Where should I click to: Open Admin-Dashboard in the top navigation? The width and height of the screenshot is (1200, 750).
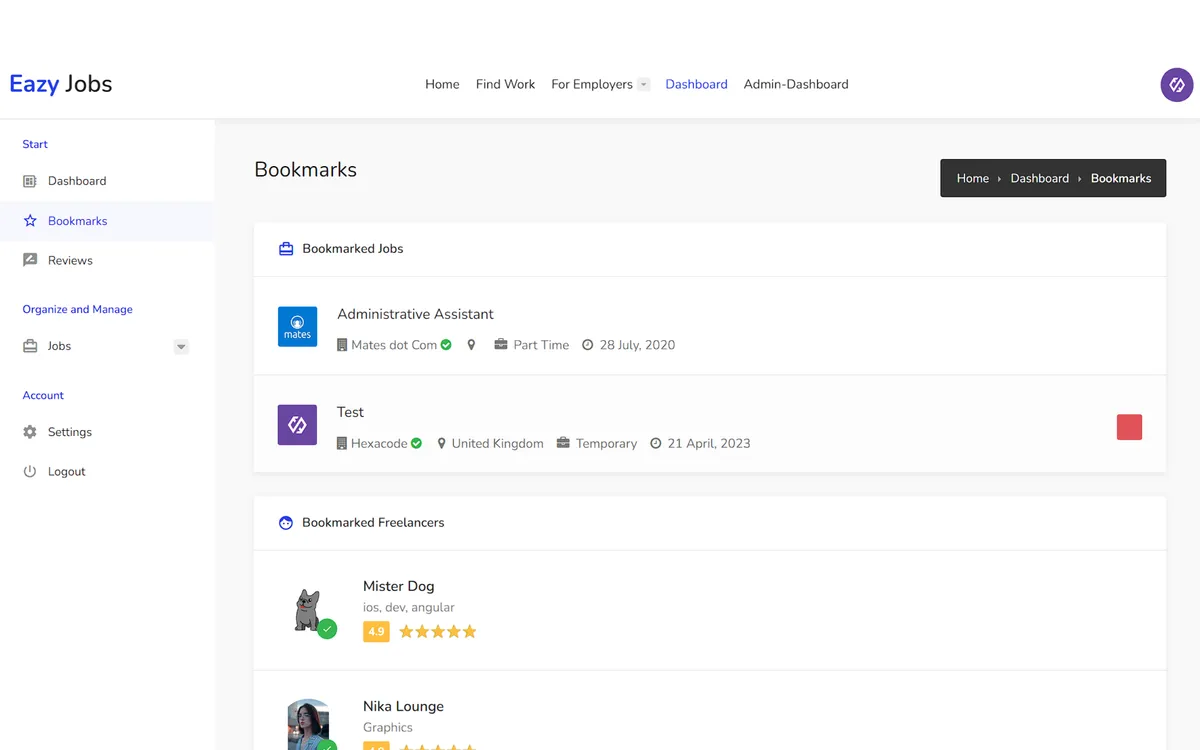click(x=796, y=84)
